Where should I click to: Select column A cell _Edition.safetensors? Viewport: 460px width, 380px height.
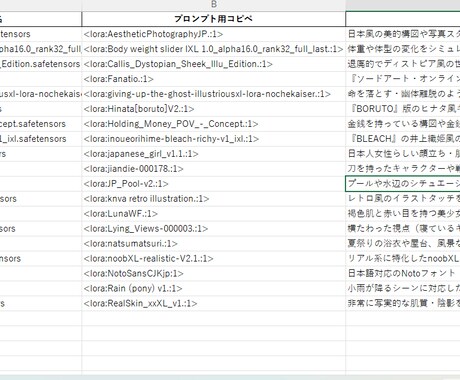[x=41, y=64]
